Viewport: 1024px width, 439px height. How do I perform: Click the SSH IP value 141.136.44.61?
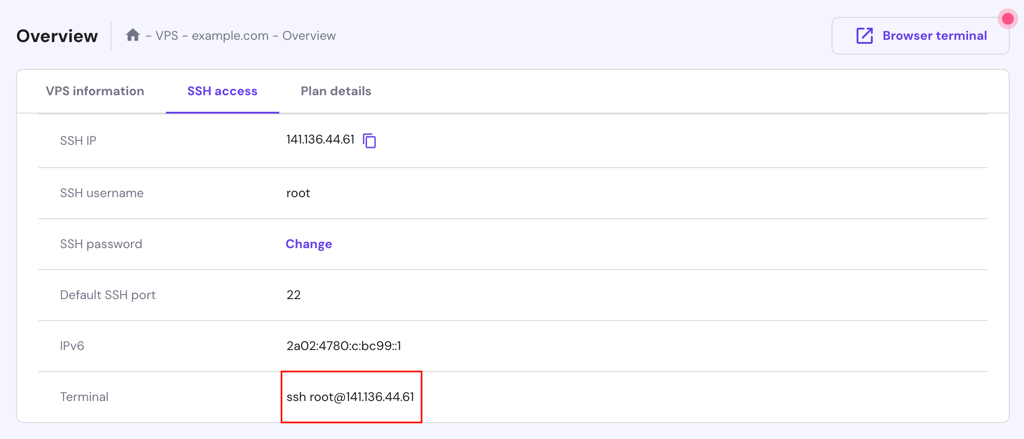click(320, 139)
